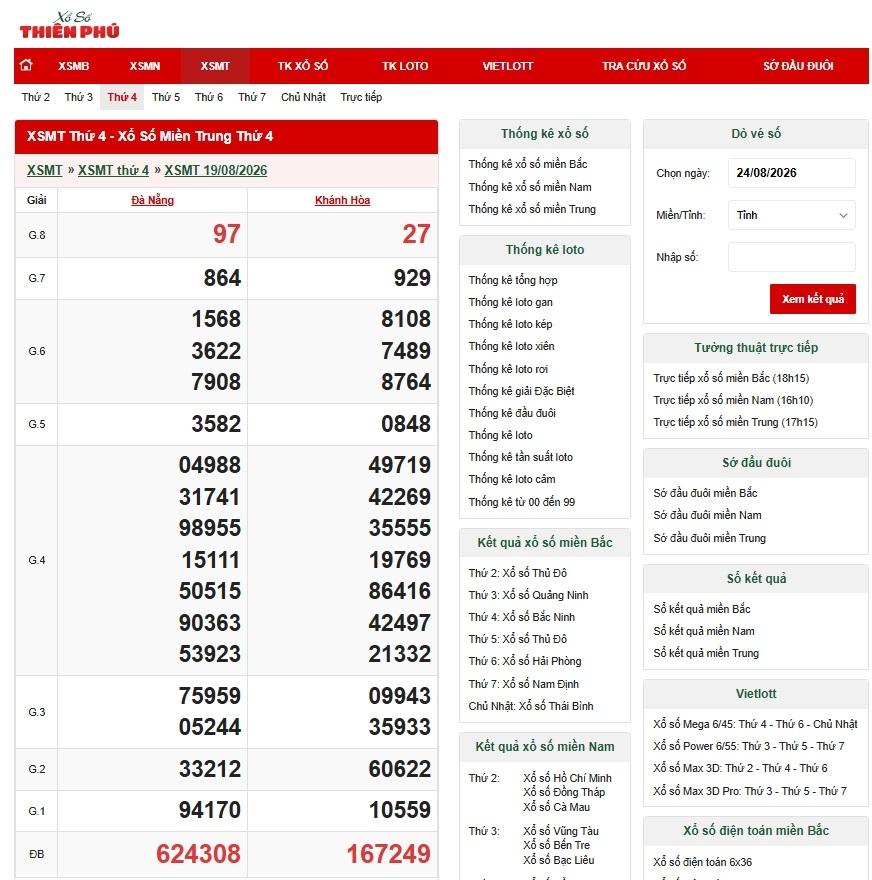Switch to the Thứ 6 tab
The width and height of the screenshot is (872, 880).
[x=209, y=97]
